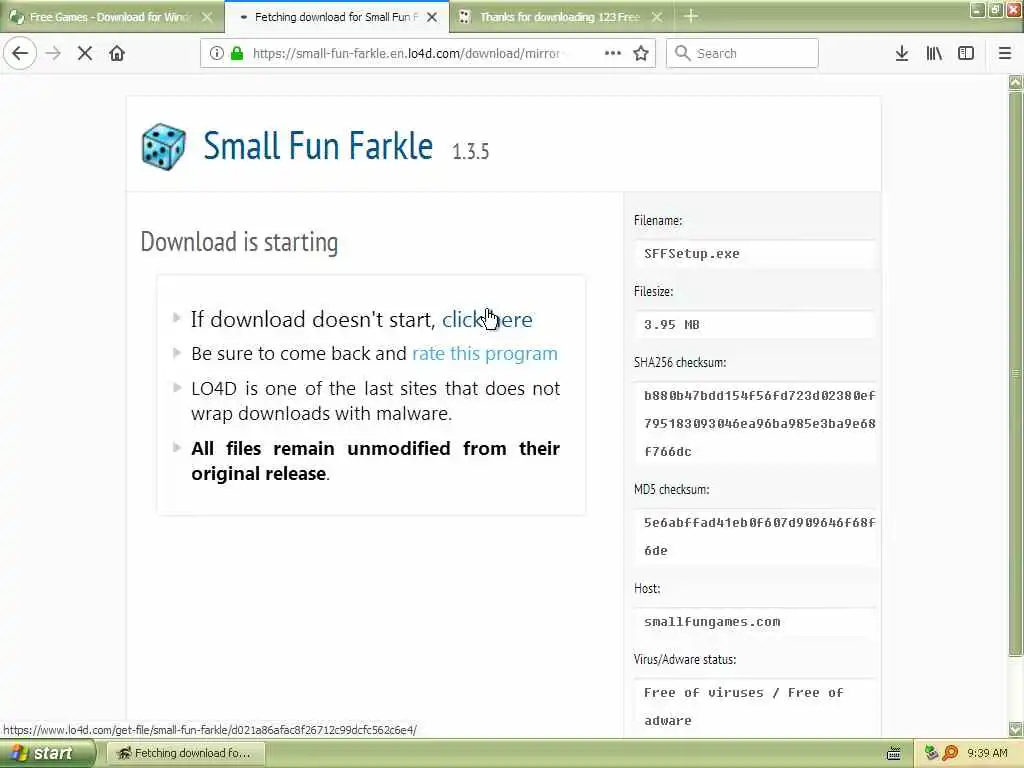Click the network tray icon
Screen dimensions: 1024x768
[x=931, y=753]
